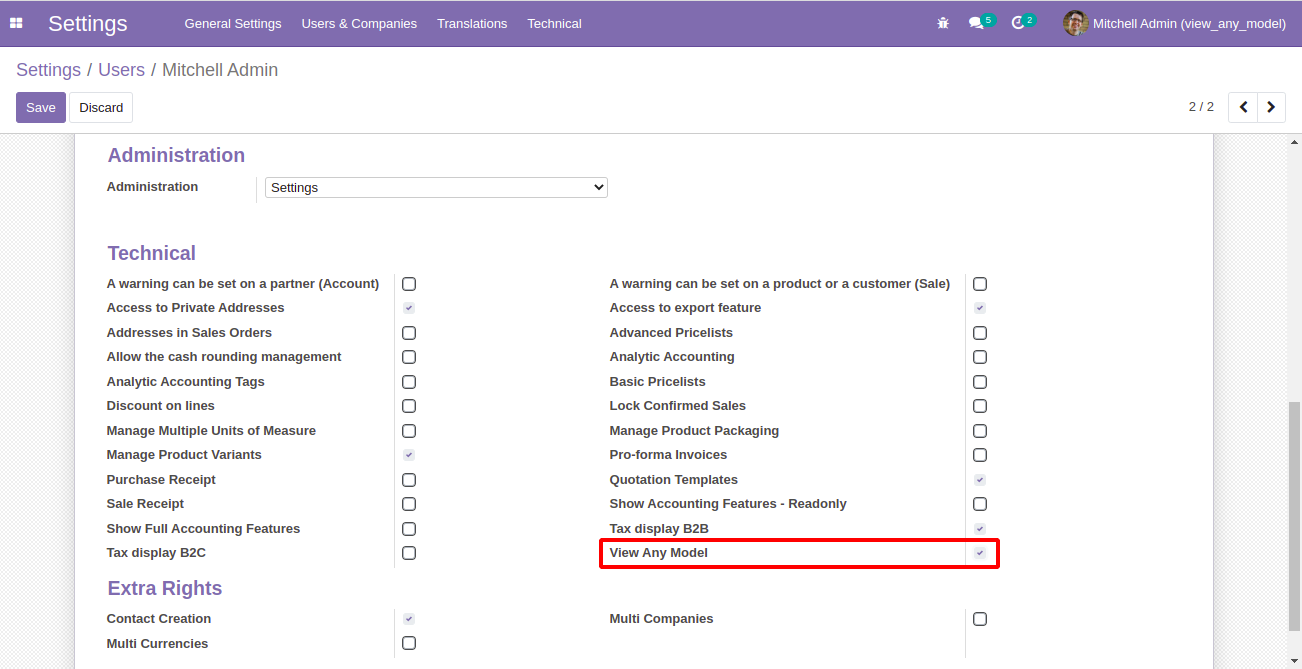Click Mitchell Admin avatar picture
The height and width of the screenshot is (669, 1302).
1076,23
